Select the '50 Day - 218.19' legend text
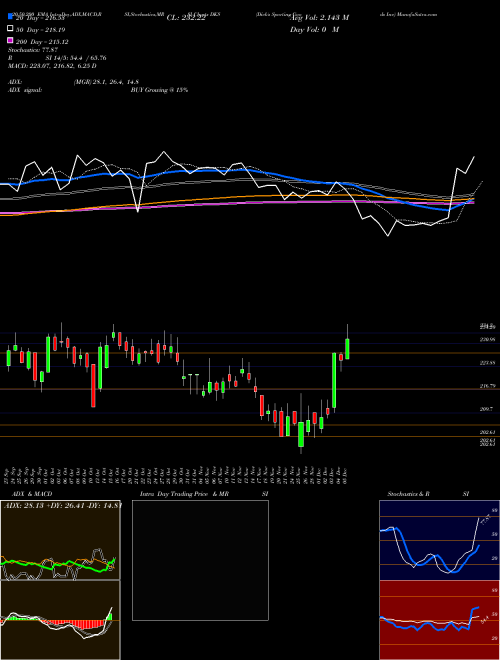 click(x=41, y=30)
